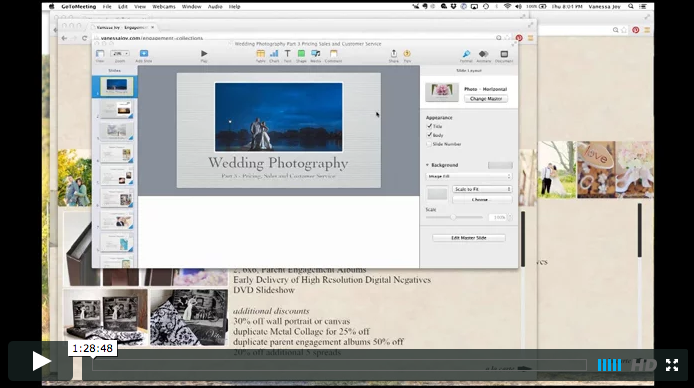Open the Scale to Fit dropdown
Image resolution: width=694 pixels, height=388 pixels.
point(482,189)
